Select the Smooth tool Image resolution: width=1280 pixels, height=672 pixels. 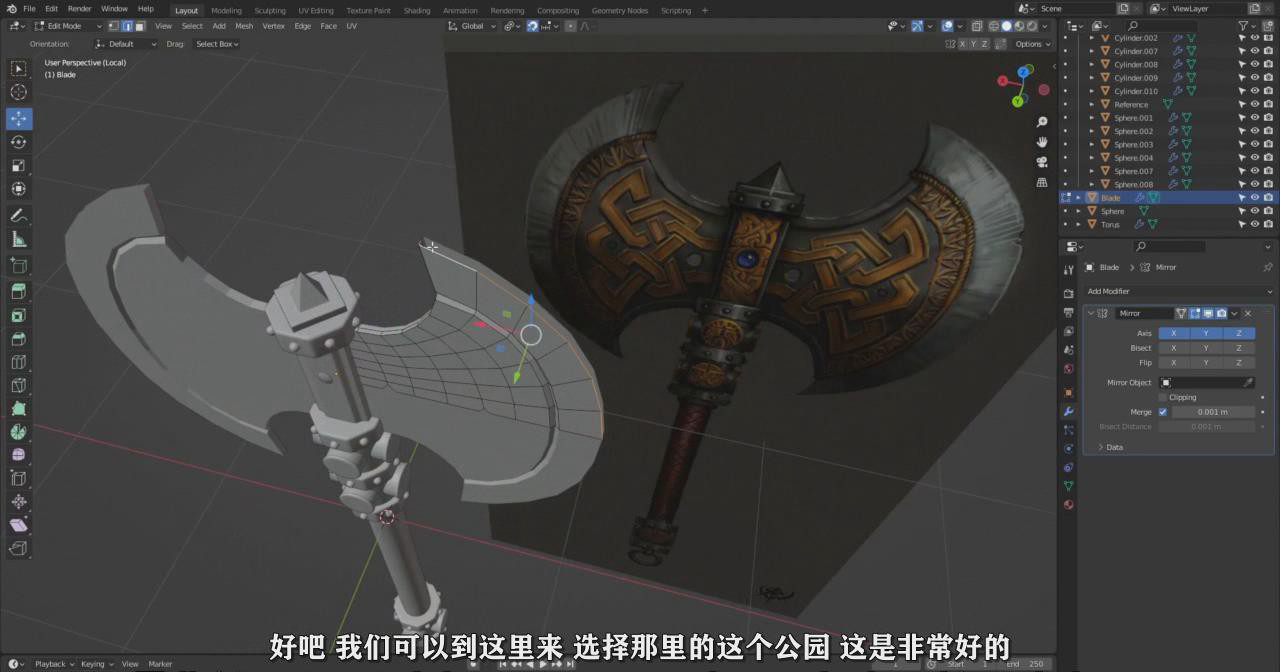(x=19, y=455)
